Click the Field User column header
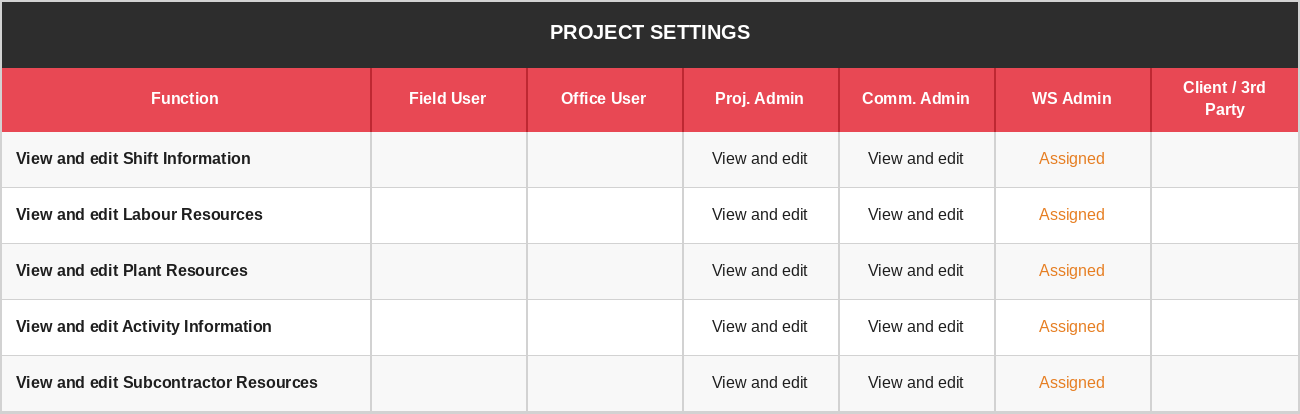Image resolution: width=1300 pixels, height=414 pixels. (x=447, y=99)
